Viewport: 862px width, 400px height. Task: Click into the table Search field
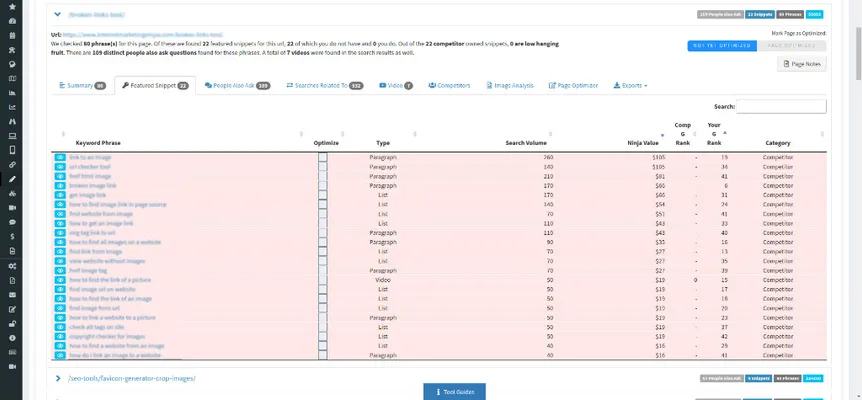(781, 106)
